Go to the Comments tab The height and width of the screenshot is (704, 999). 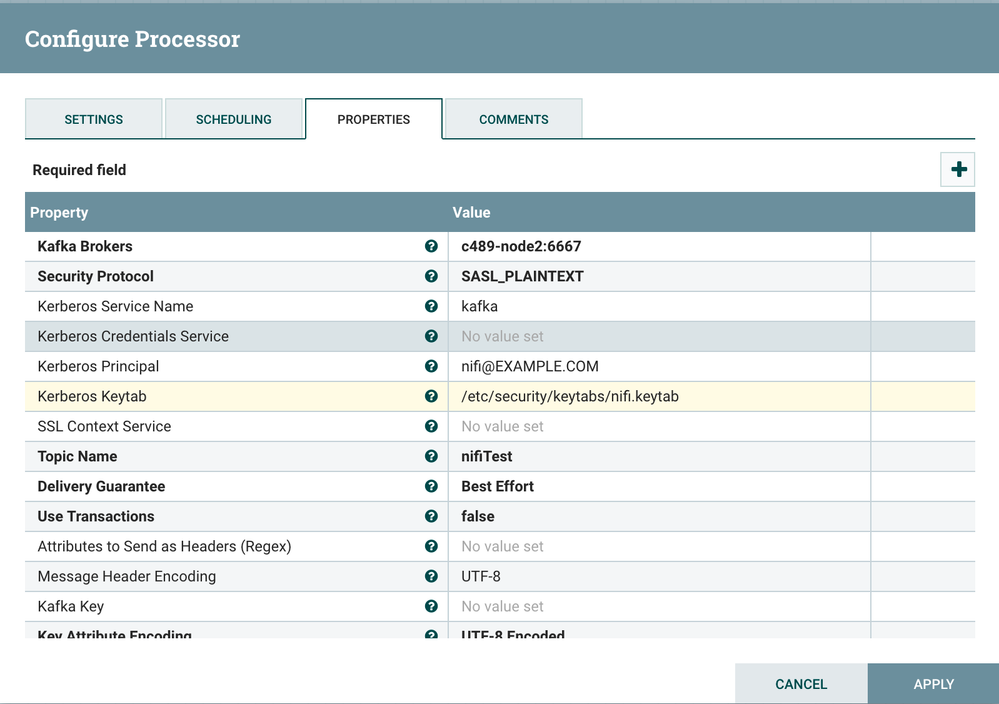(x=513, y=119)
